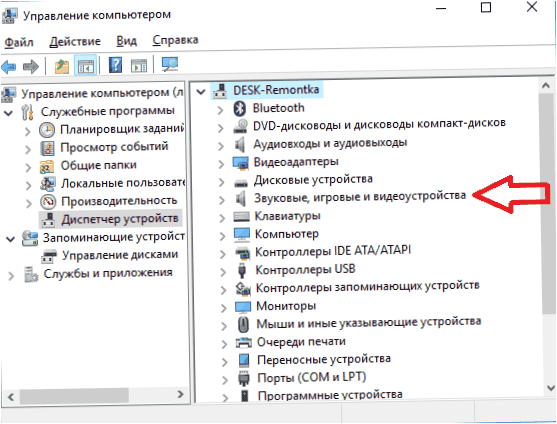Click the Bluetooth category icon
557x424 pixels.
coord(240,108)
